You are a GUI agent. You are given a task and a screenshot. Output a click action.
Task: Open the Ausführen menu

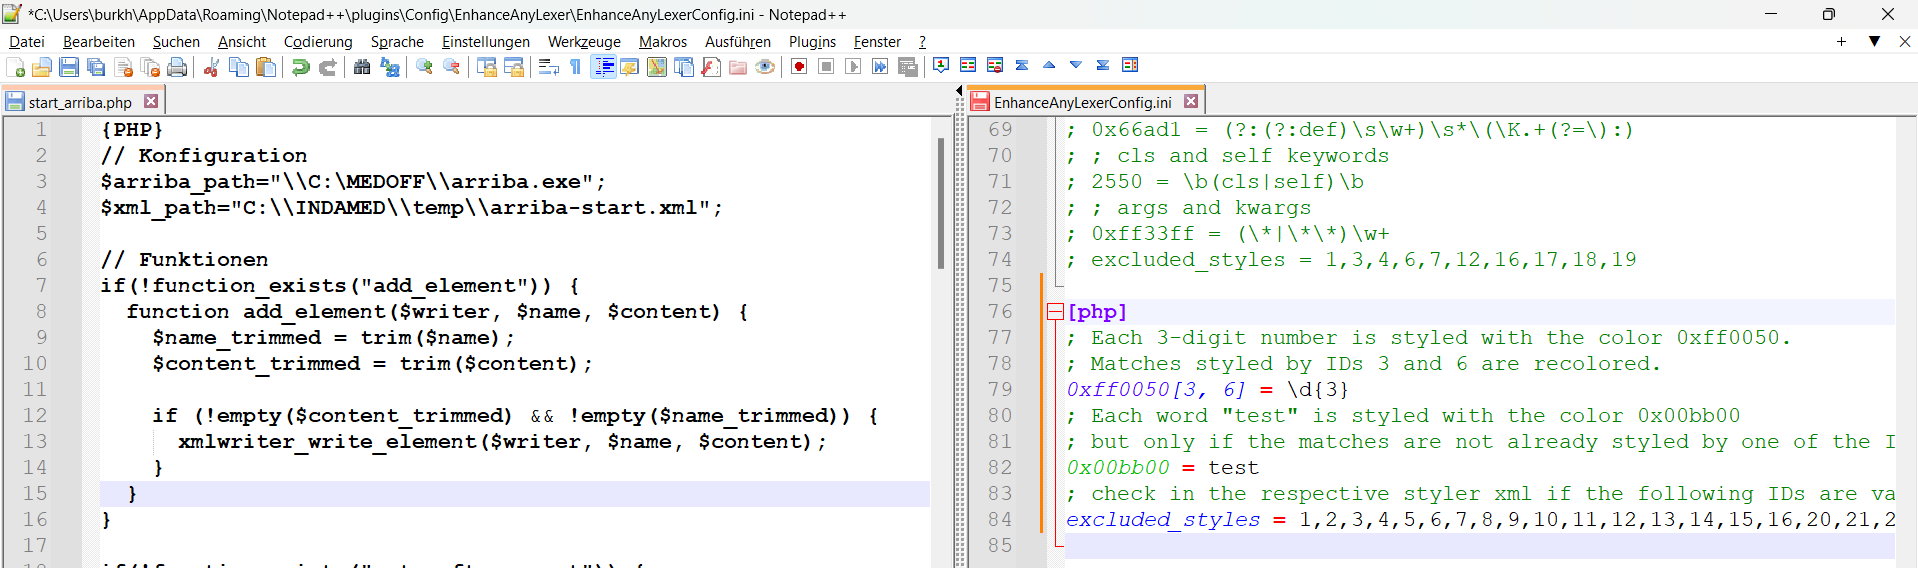coord(738,42)
